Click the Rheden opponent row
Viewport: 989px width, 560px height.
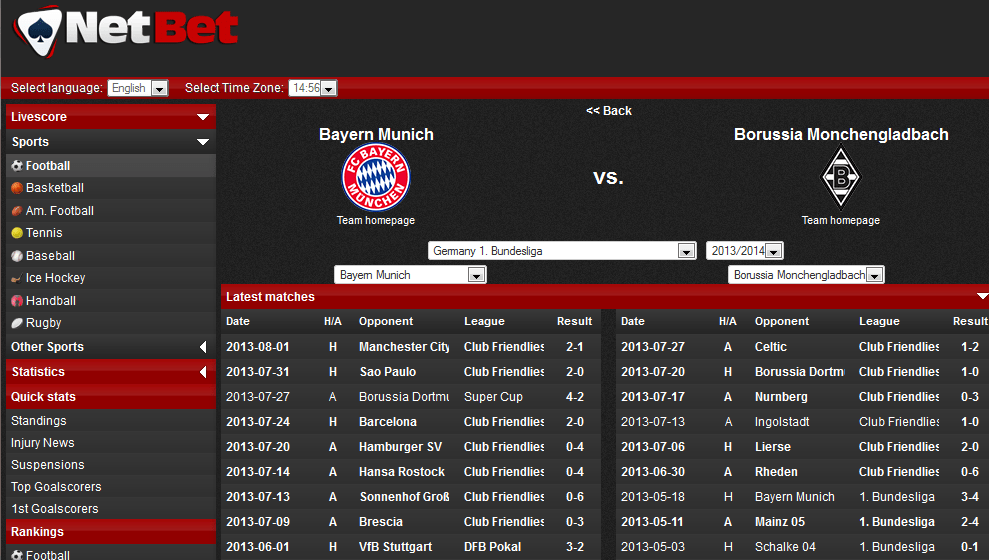[776, 472]
